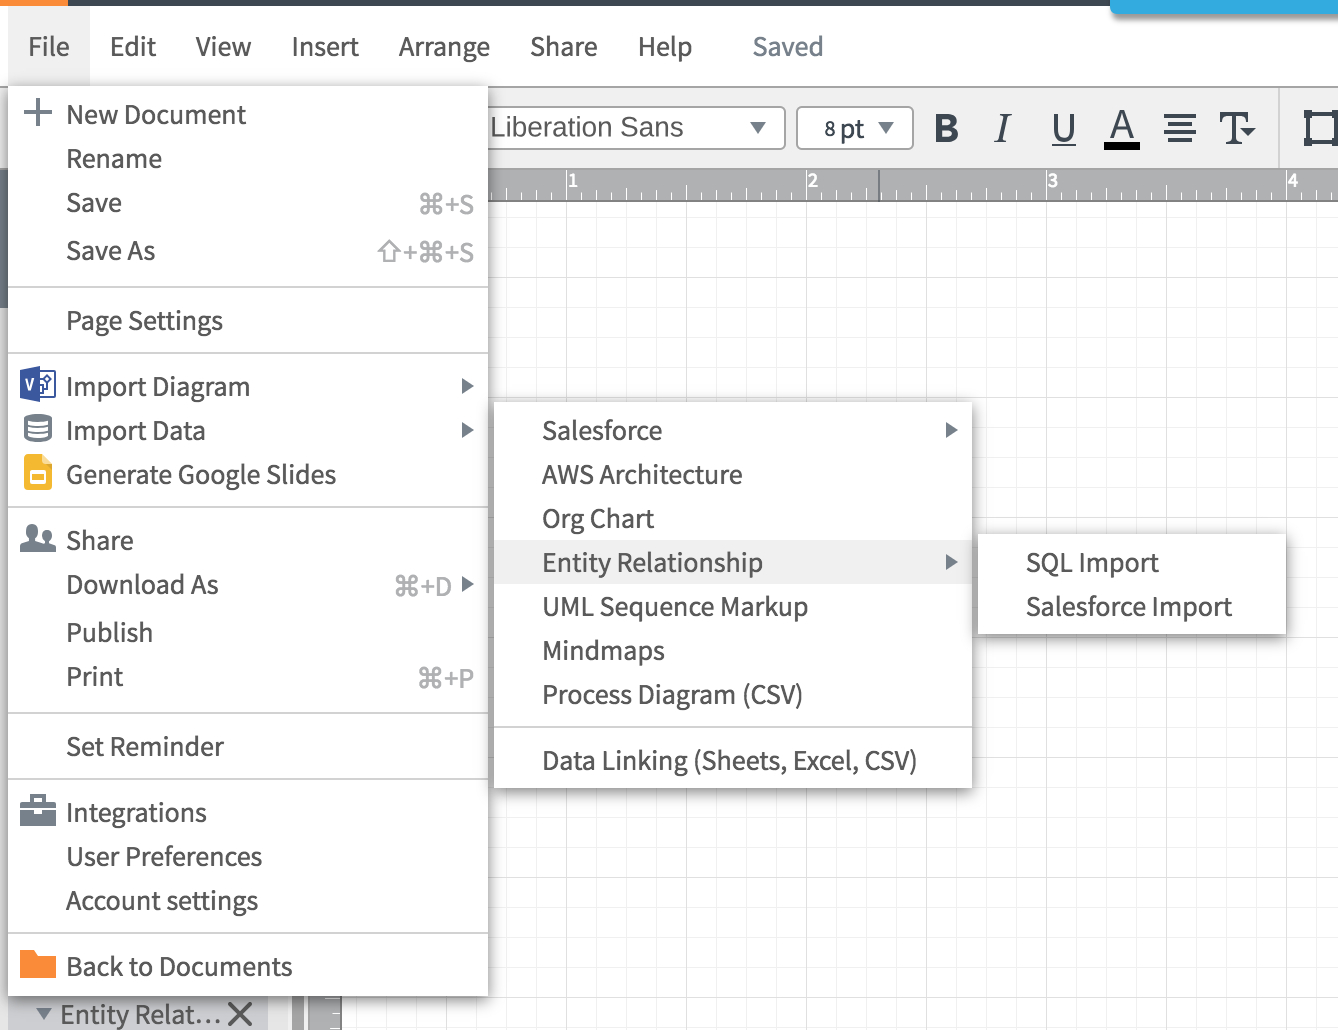
Task: Click the orange folder icon
Action: click(x=38, y=964)
